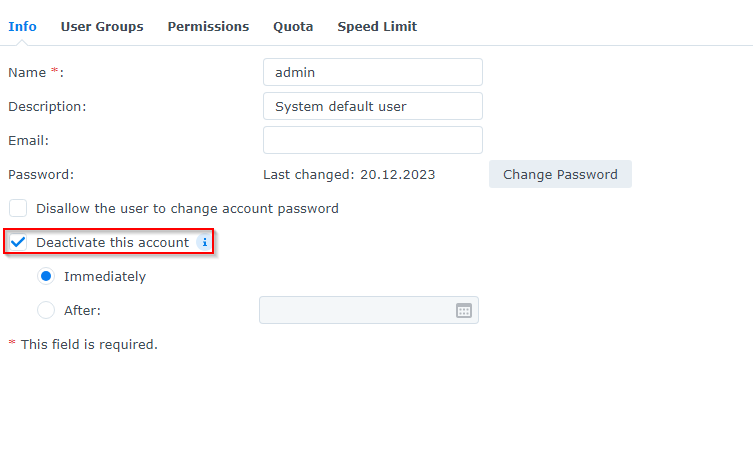Open the calendar date picker icon

click(463, 311)
